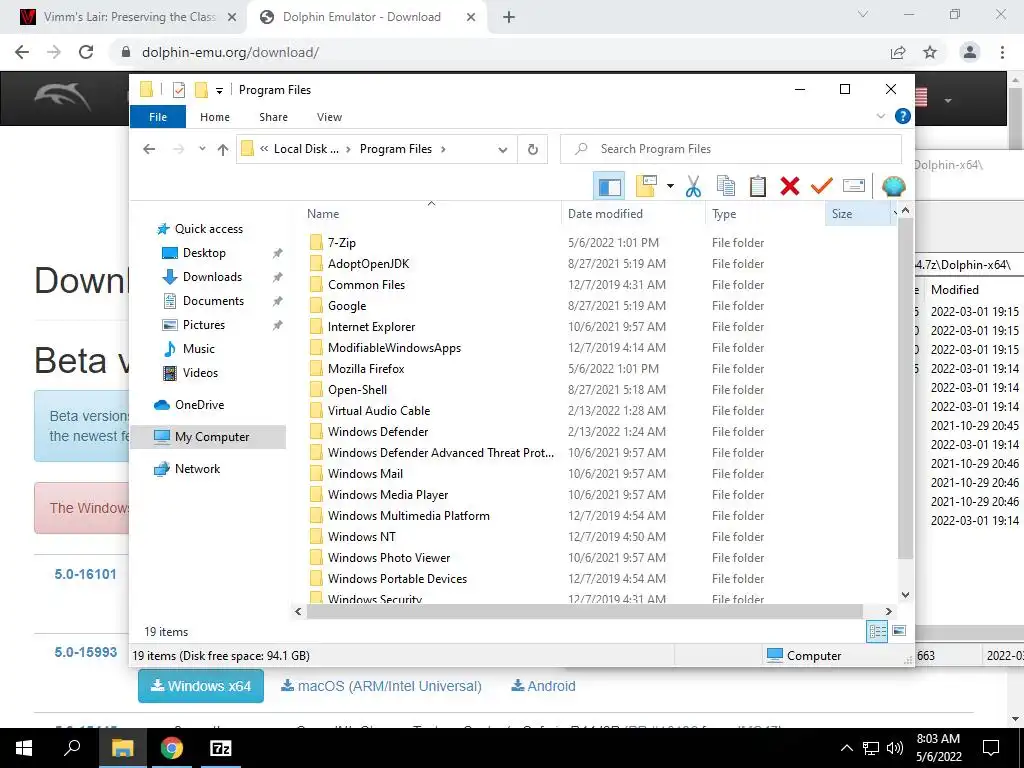This screenshot has width=1024, height=768.
Task: Sort by the Date modified column header
Action: point(633,214)
